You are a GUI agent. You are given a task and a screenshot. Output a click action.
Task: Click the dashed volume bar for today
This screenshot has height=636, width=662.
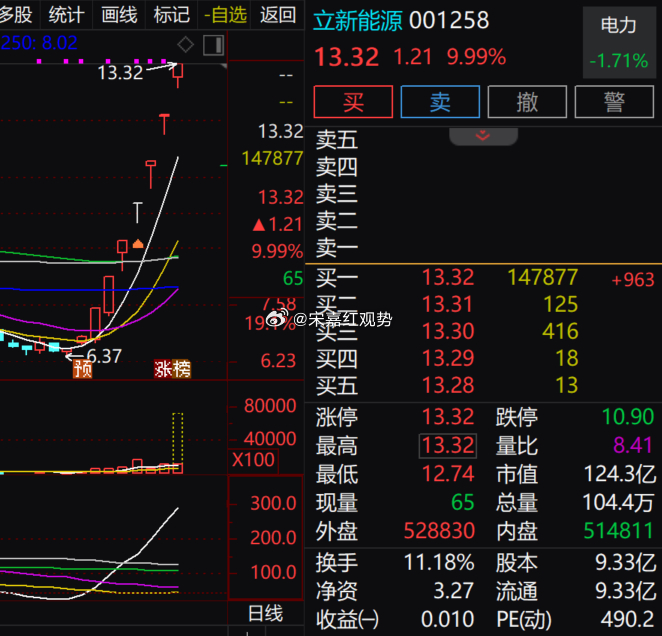(x=178, y=439)
